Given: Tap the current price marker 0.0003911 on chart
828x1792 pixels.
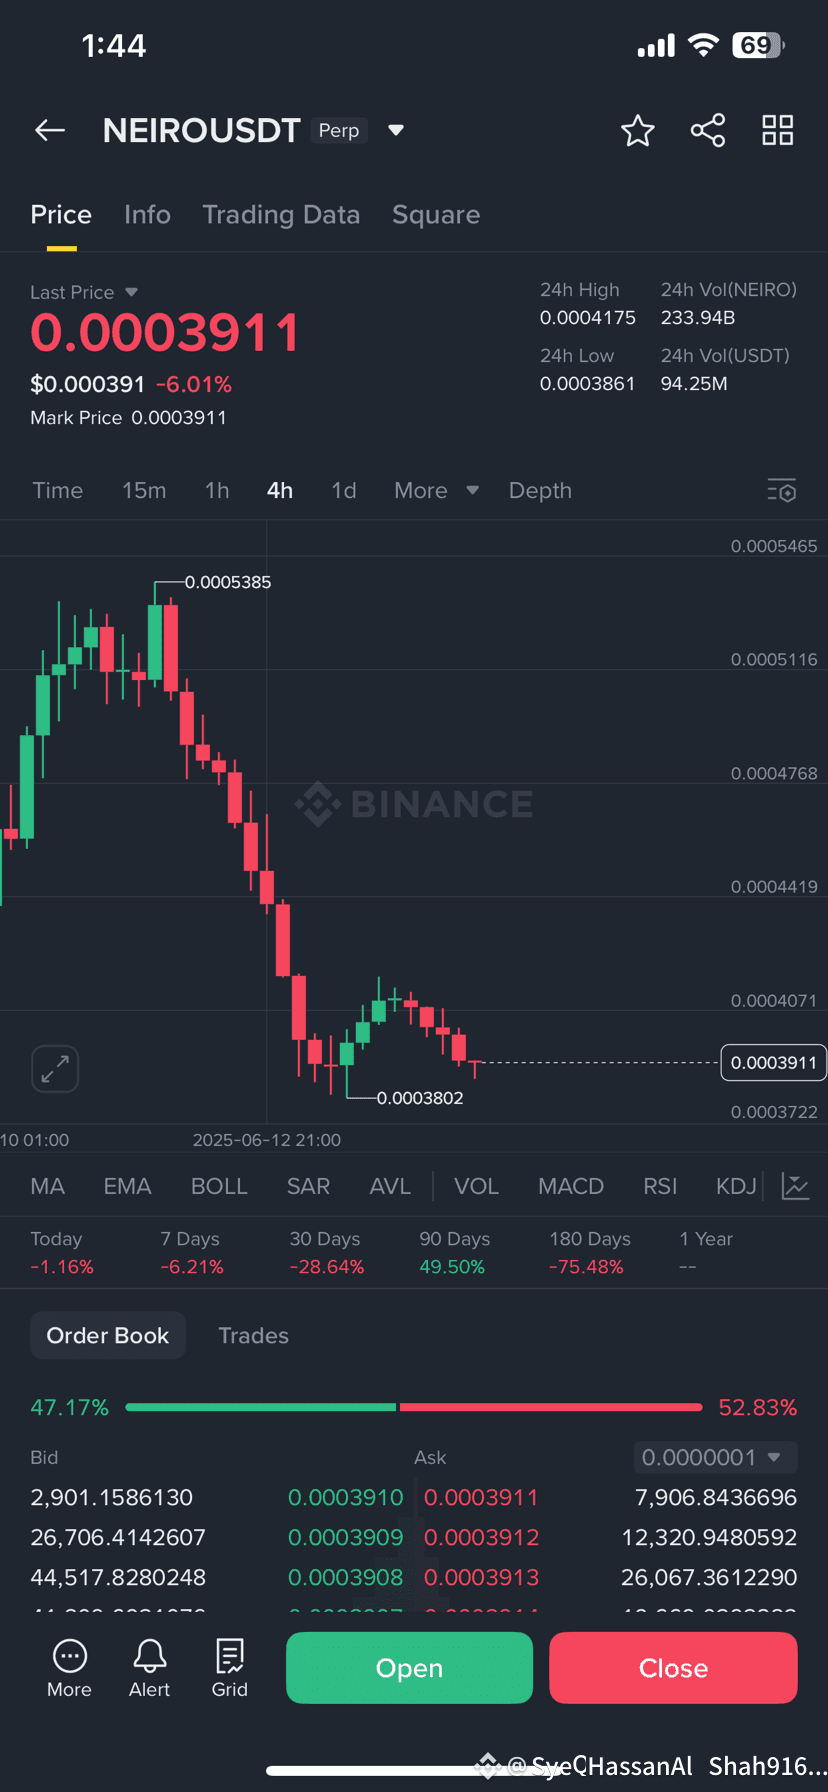Looking at the screenshot, I should point(773,1062).
